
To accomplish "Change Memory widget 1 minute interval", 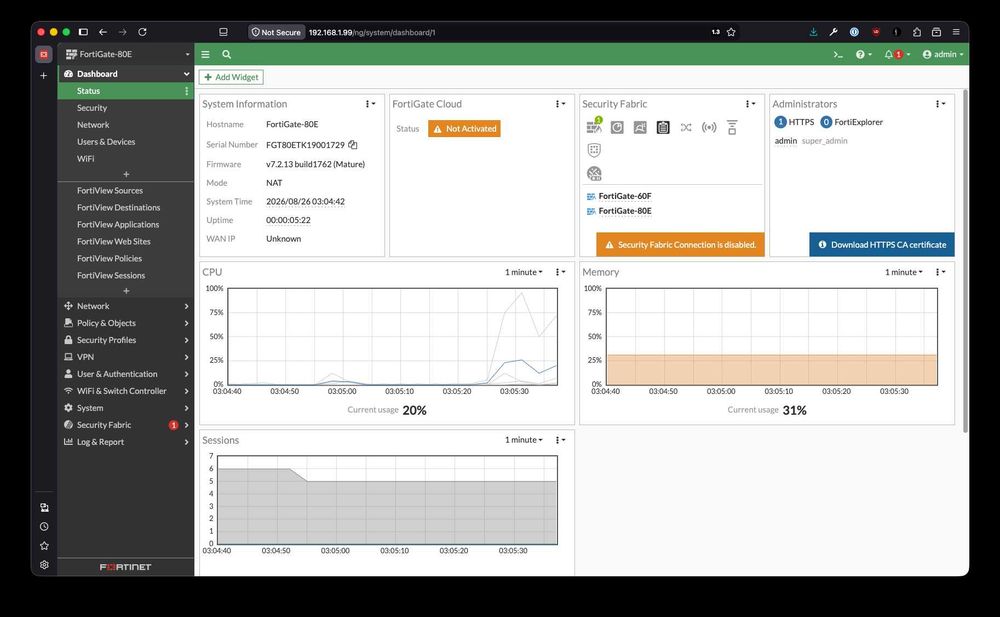I will (904, 272).
